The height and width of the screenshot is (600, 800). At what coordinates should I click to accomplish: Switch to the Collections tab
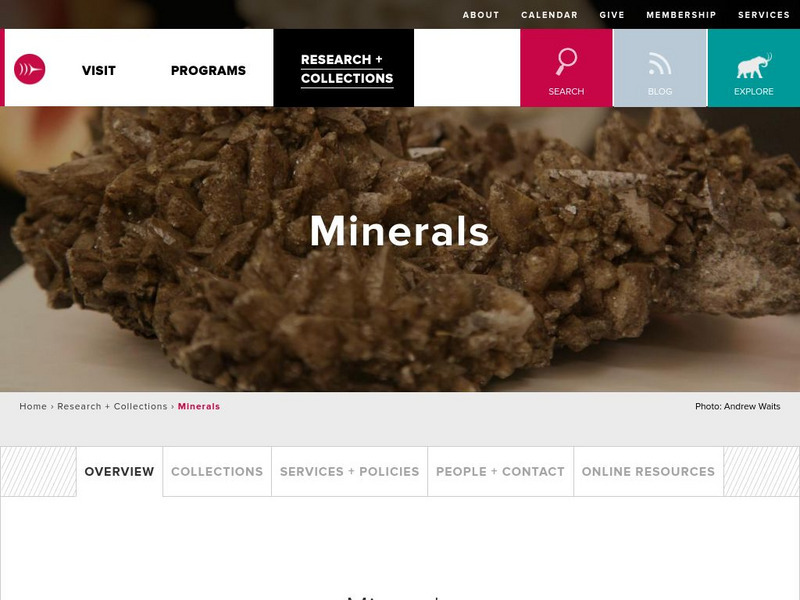pos(217,471)
